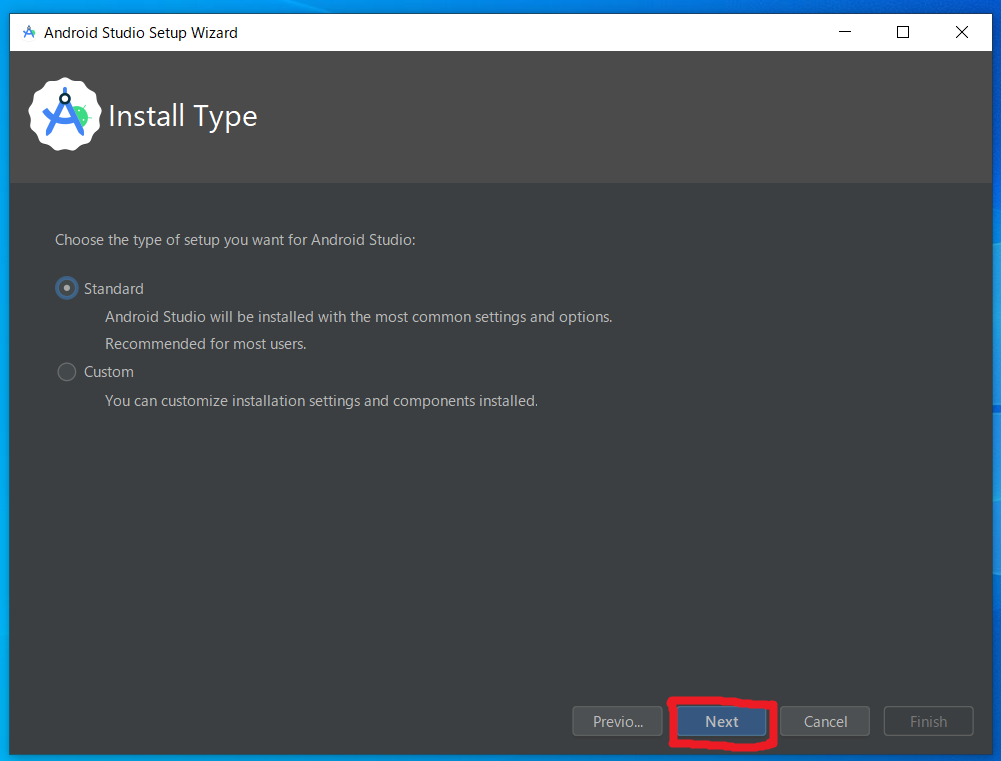The width and height of the screenshot is (1001, 761).
Task: Go back with the Previo... button
Action: [617, 721]
